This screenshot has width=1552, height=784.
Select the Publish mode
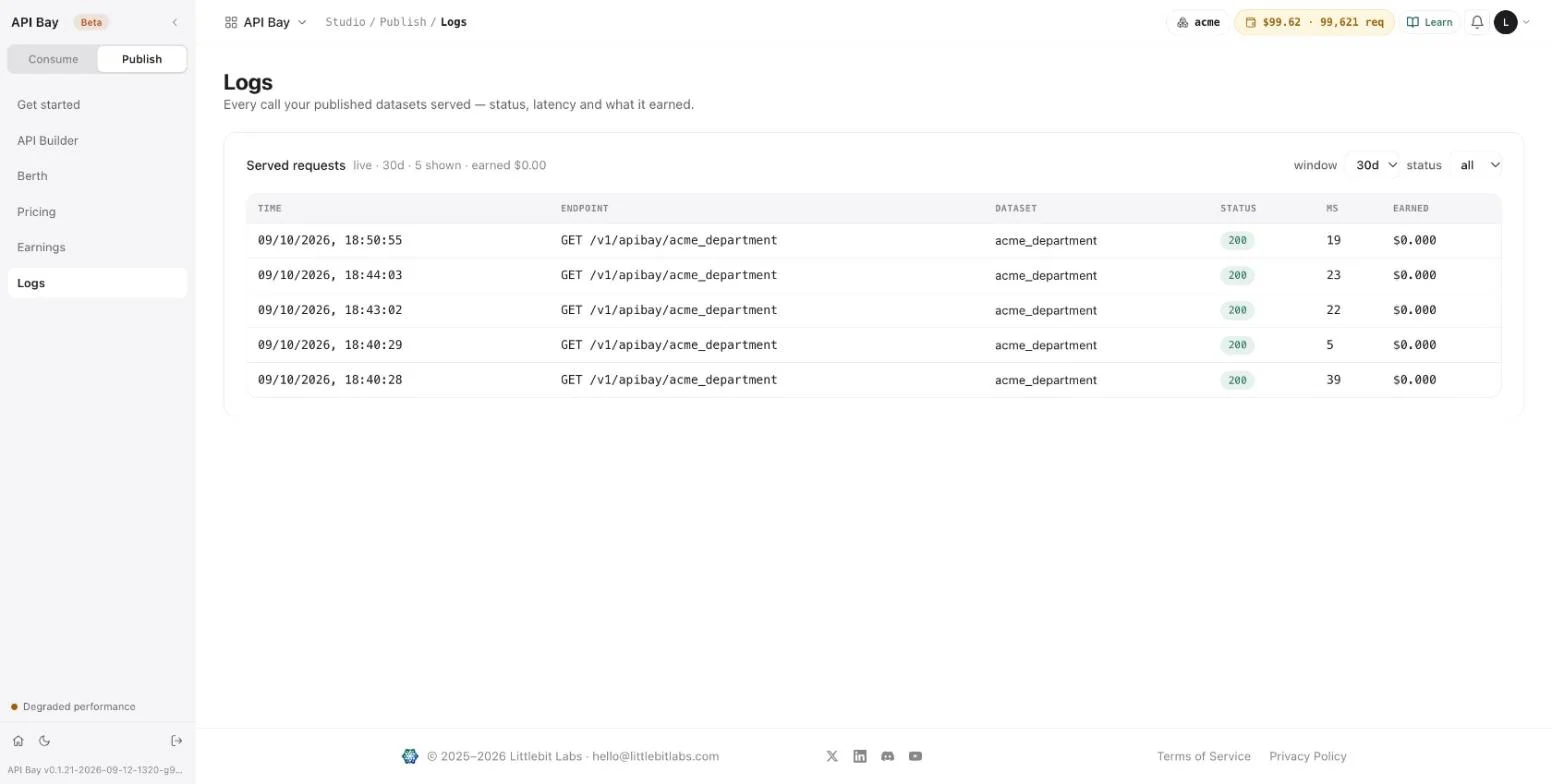point(142,59)
